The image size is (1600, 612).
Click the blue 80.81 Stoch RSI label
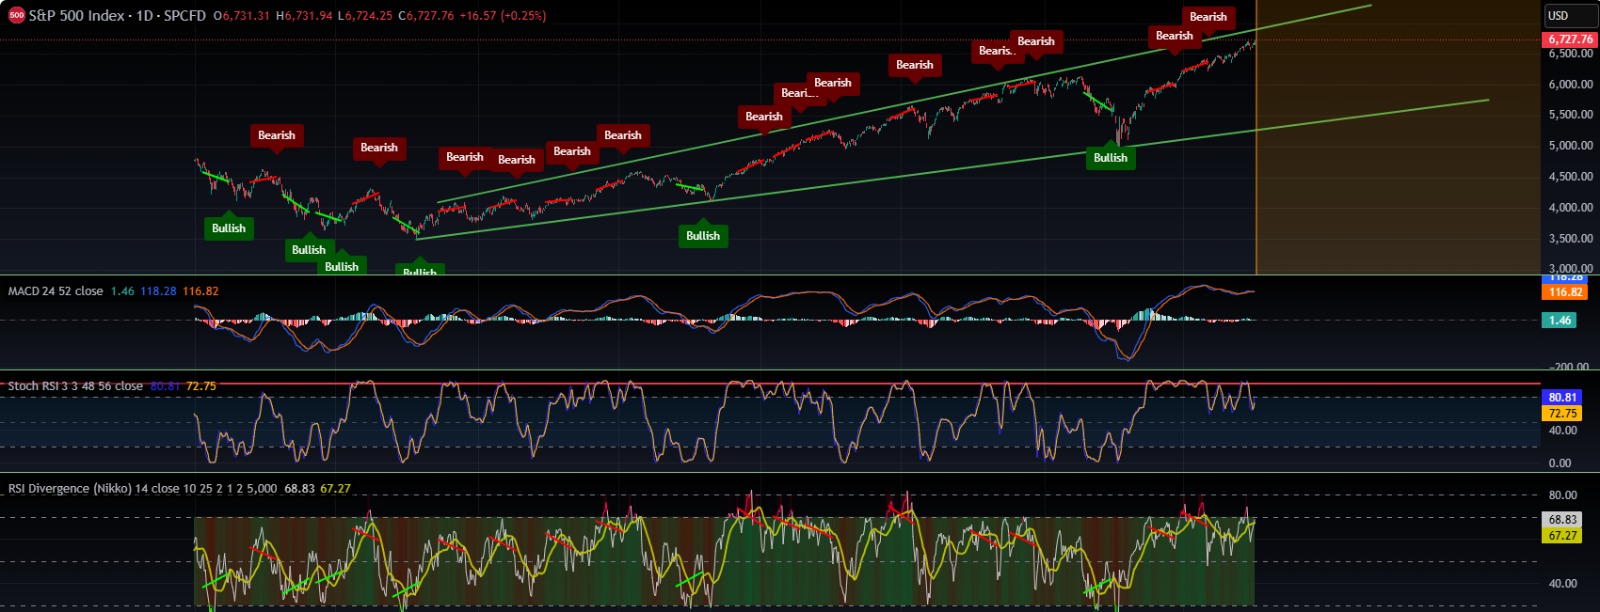click(x=1562, y=397)
